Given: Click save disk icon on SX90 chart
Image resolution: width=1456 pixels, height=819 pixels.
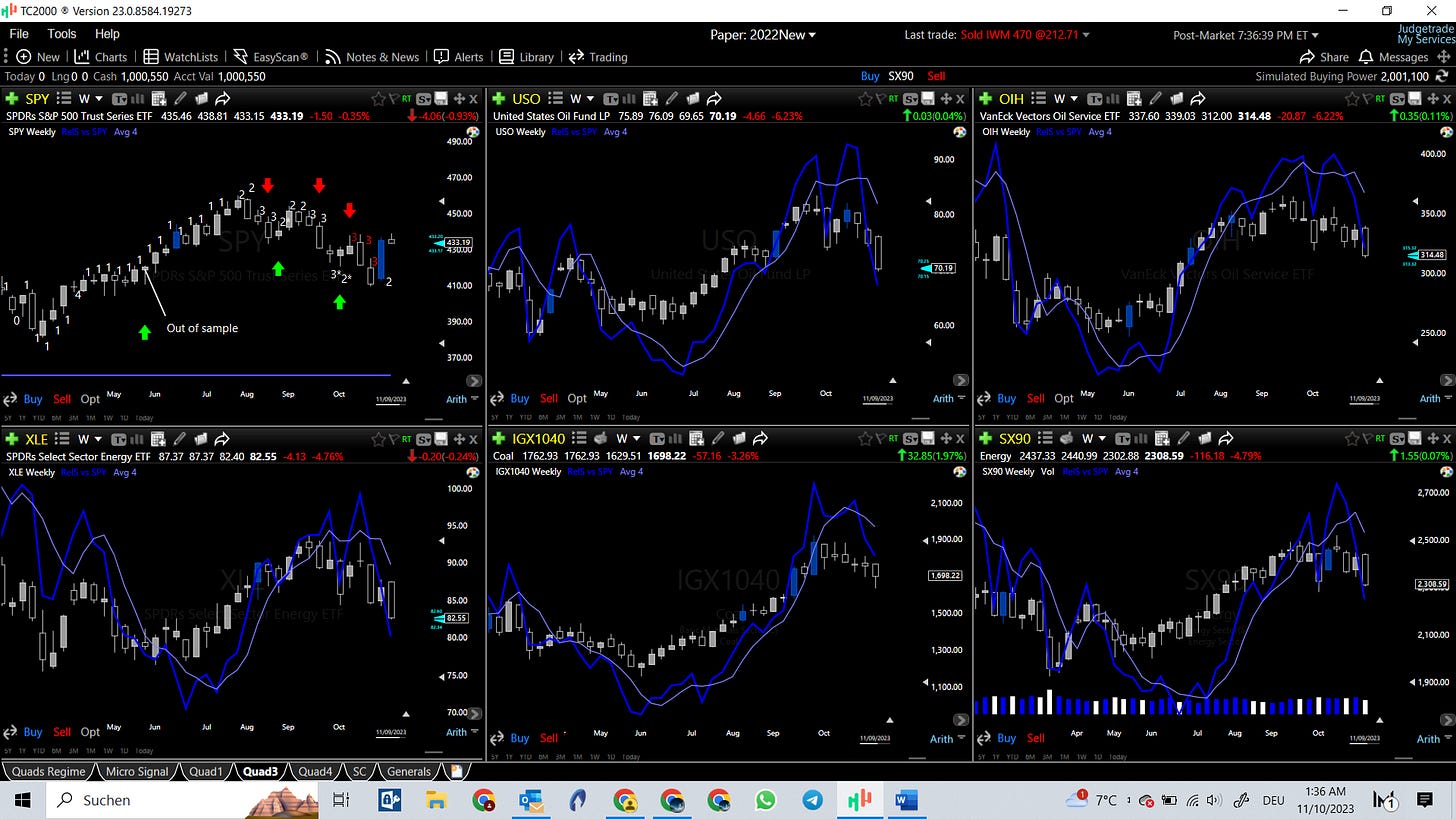Looking at the screenshot, I should click(x=1415, y=438).
